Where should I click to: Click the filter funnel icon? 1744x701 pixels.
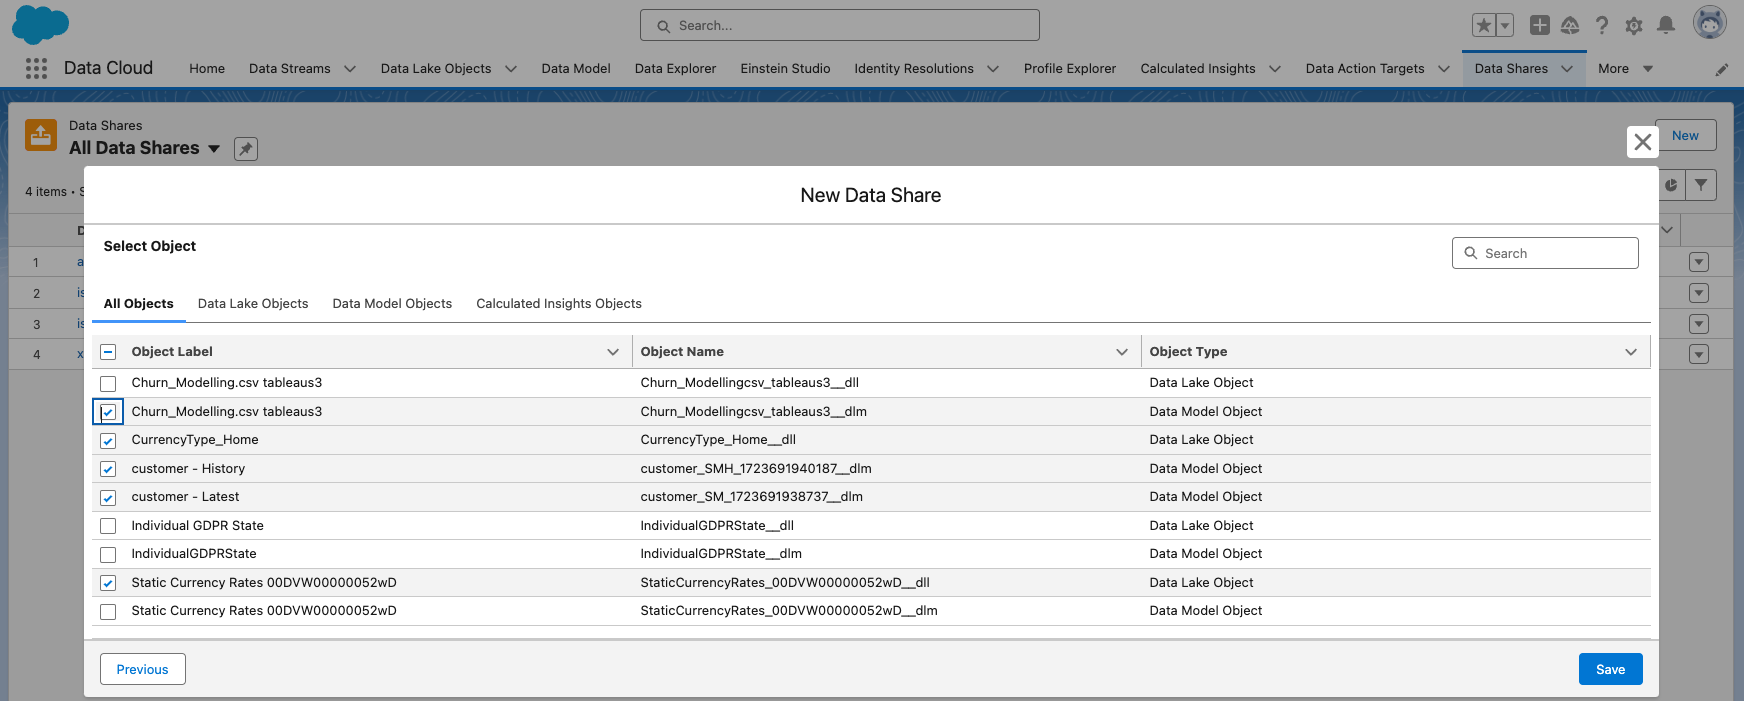point(1701,185)
